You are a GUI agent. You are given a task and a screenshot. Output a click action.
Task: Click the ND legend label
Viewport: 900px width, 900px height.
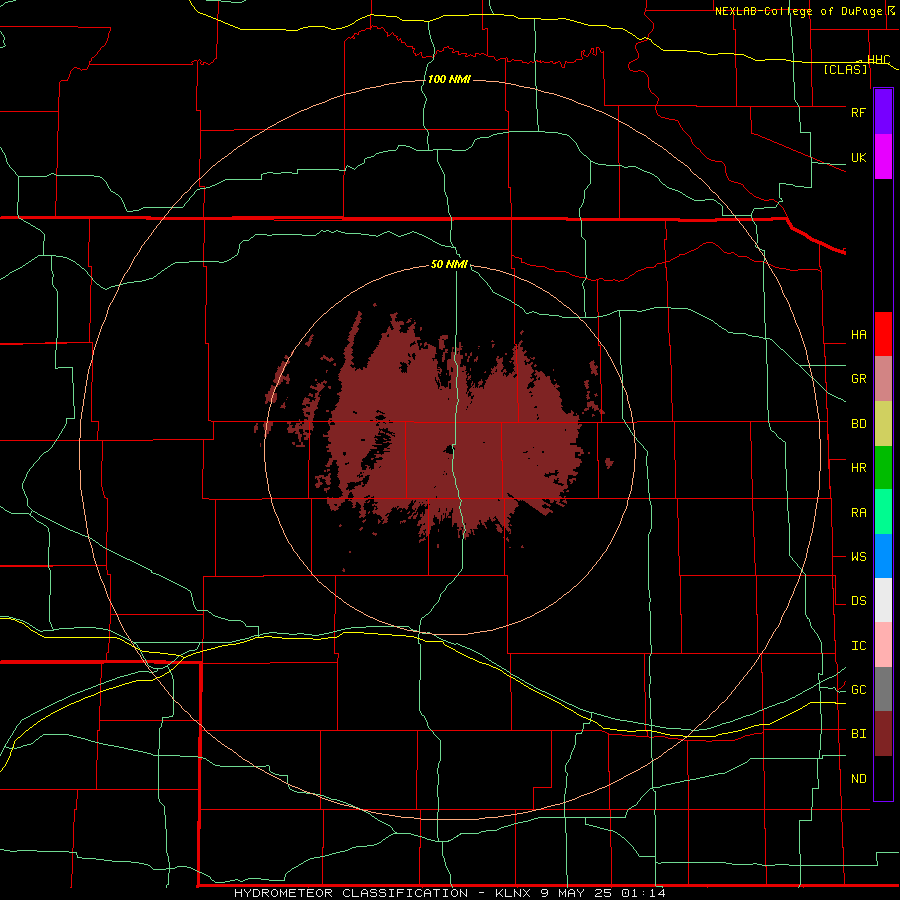coord(858,779)
